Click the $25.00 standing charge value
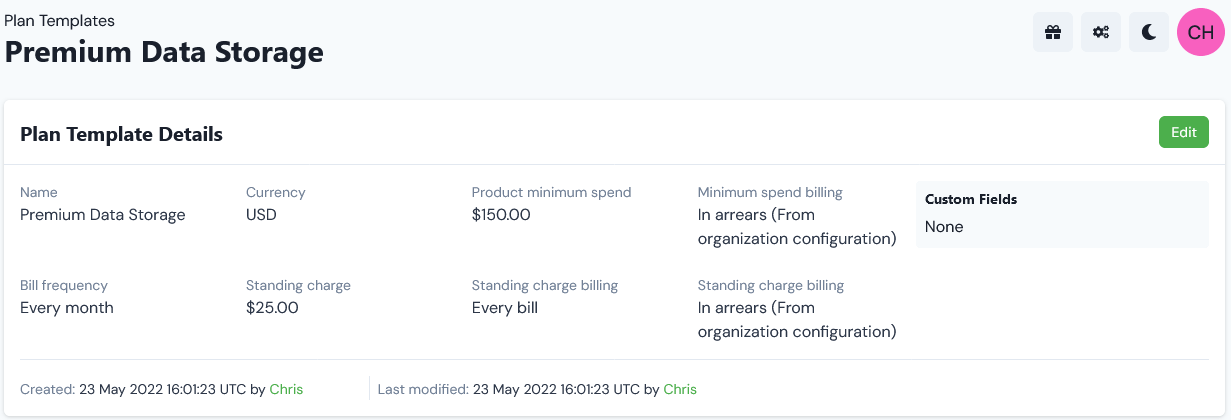1231x420 pixels. point(272,307)
